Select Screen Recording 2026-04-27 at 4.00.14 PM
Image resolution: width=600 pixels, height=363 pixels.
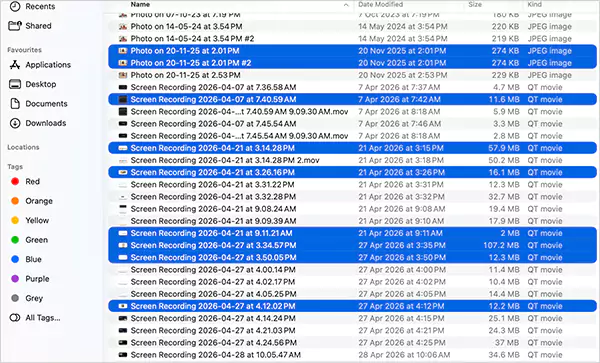pos(352,270)
